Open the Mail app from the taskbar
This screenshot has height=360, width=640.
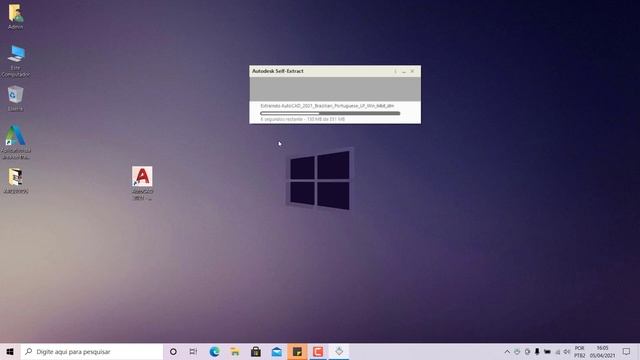click(277, 351)
